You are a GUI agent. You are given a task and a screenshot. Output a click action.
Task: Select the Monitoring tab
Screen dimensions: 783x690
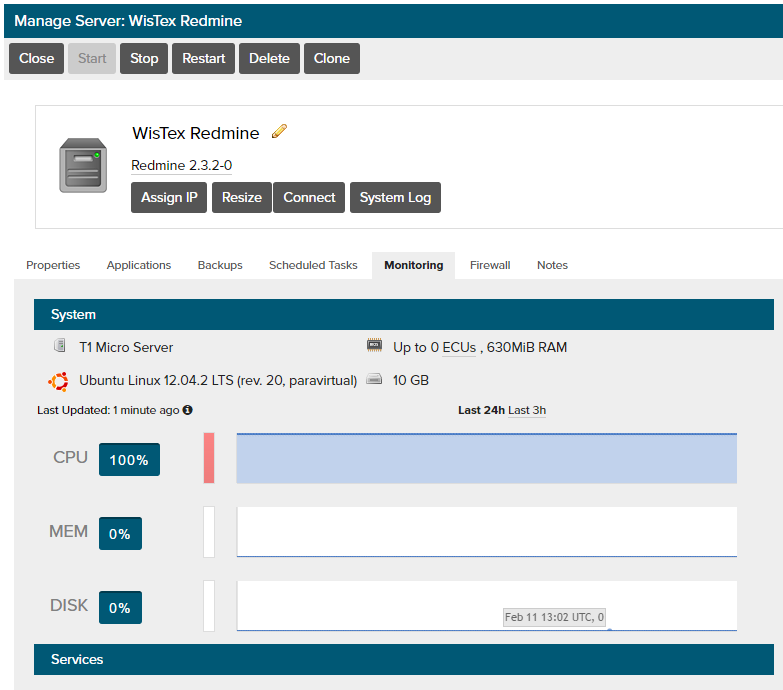(x=413, y=265)
